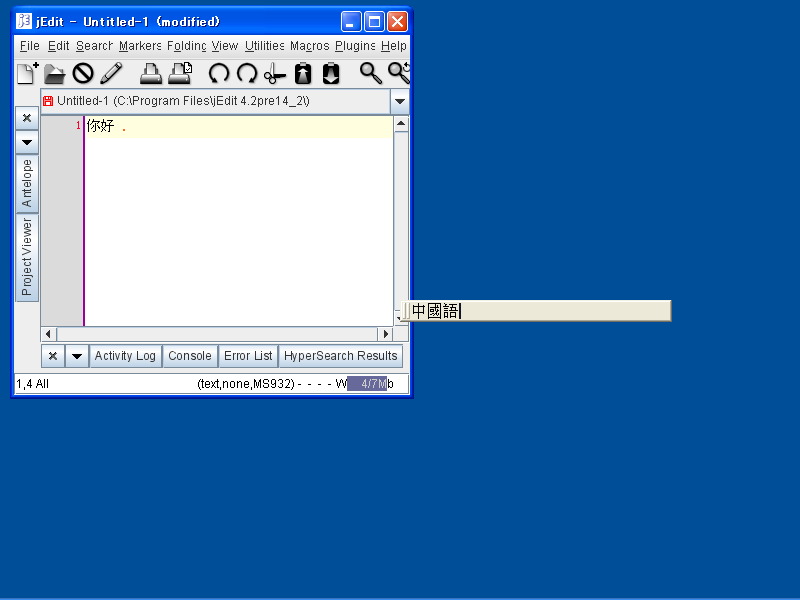Screen dimensions: 800x600
Task: Toggle the Antelope side dockable
Action: tap(27, 183)
